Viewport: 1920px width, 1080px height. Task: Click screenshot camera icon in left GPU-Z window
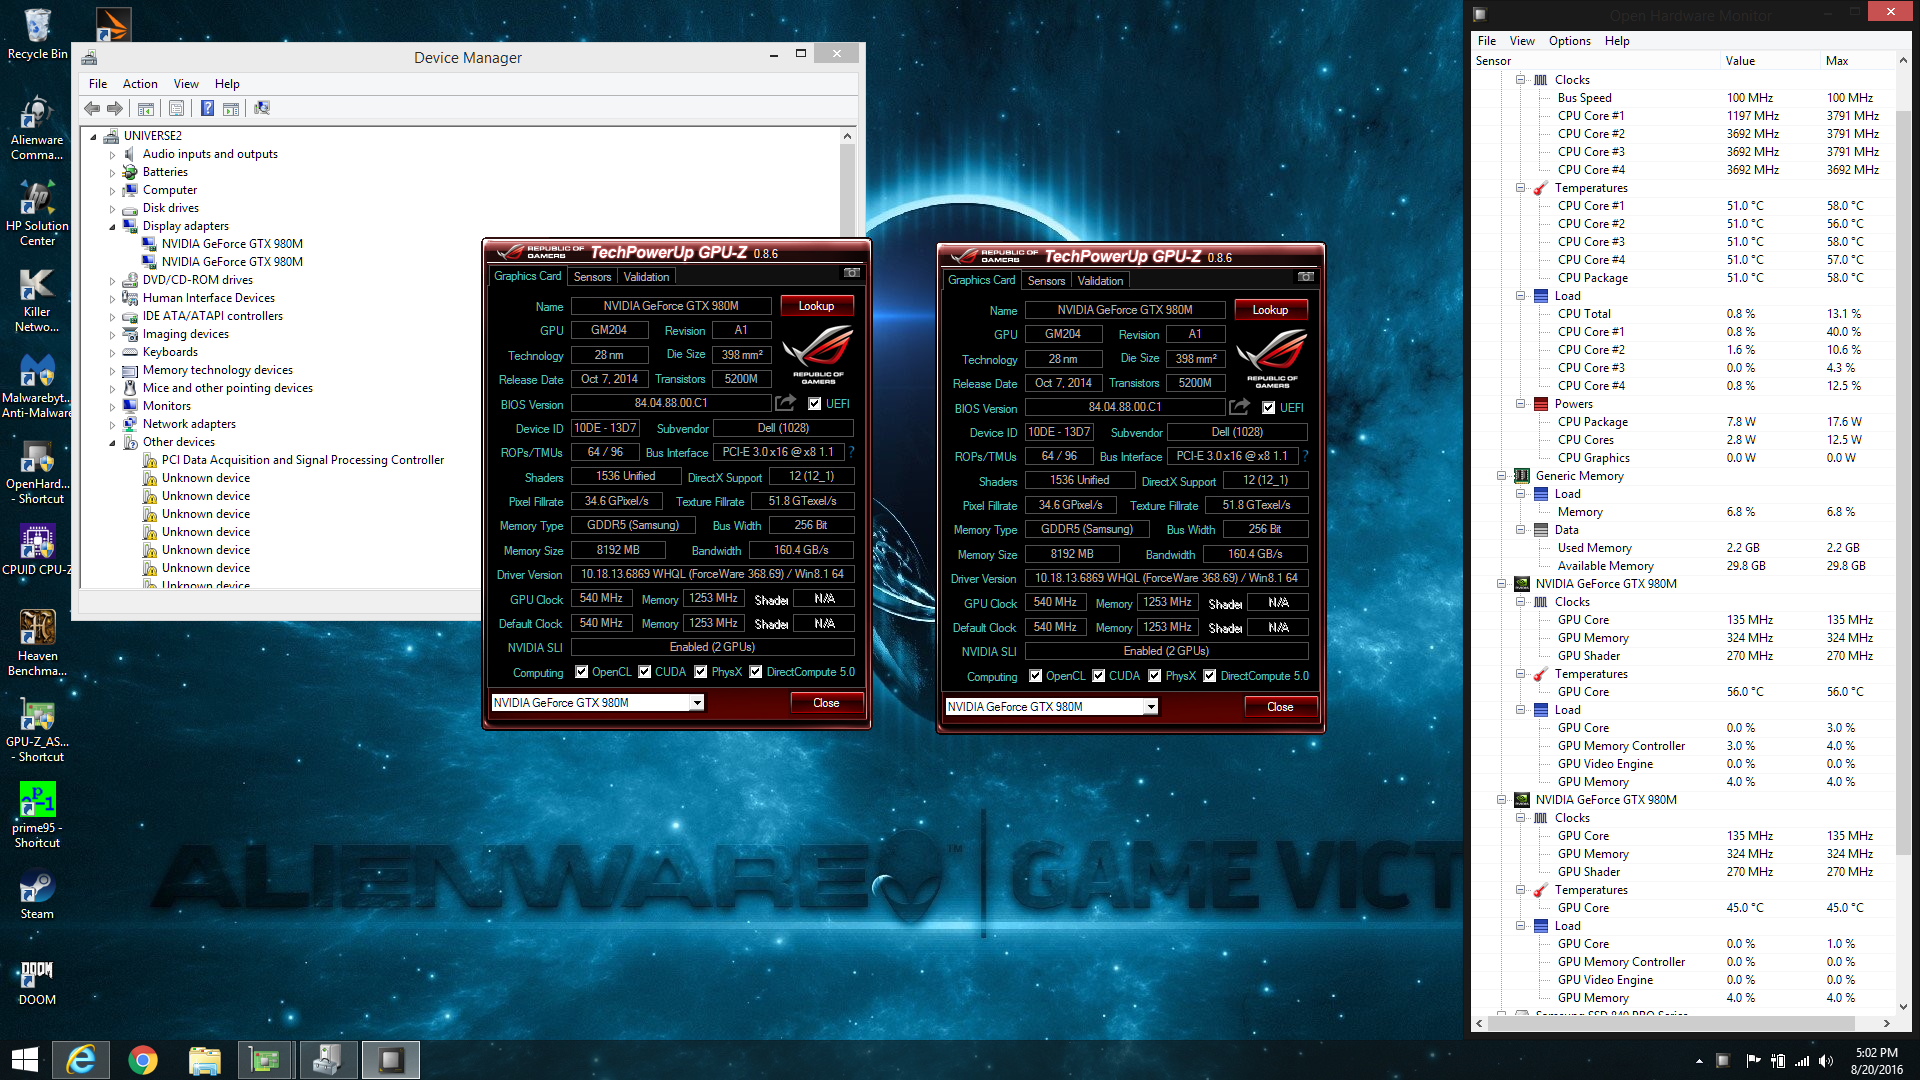click(852, 273)
